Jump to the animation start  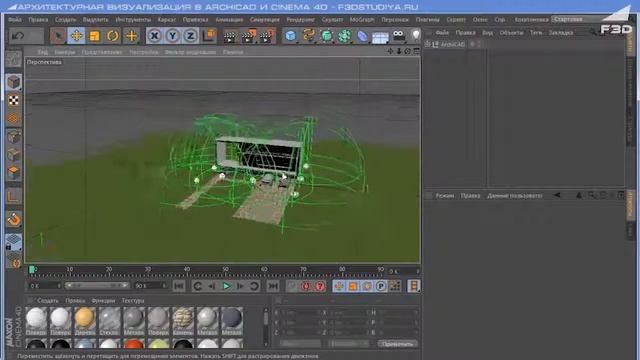[x=179, y=286]
